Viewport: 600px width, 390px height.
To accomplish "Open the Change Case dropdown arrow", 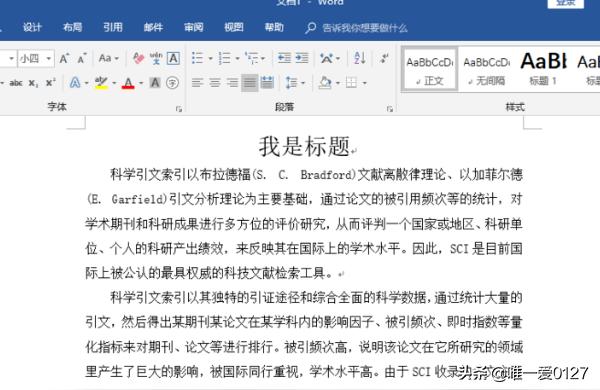I will pyautogui.click(x=116, y=59).
